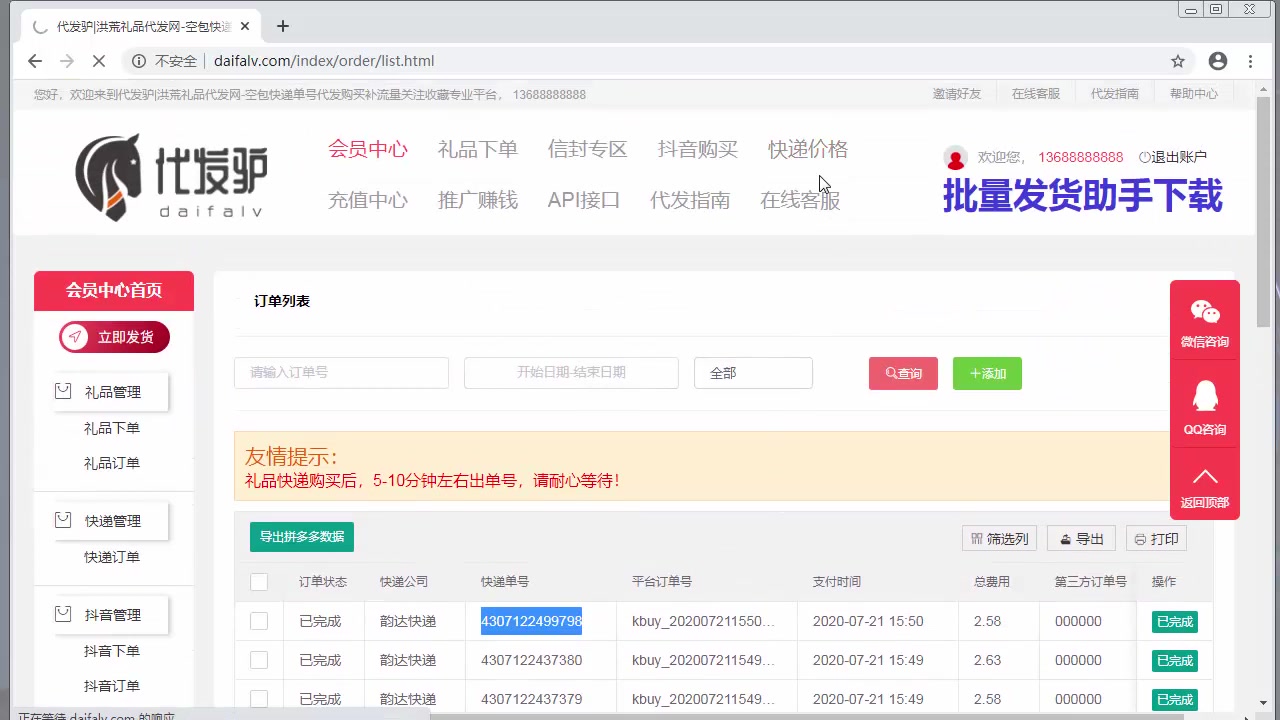Click the 礼品管理 section icon
The width and height of the screenshot is (1280, 720).
pyautogui.click(x=63, y=391)
